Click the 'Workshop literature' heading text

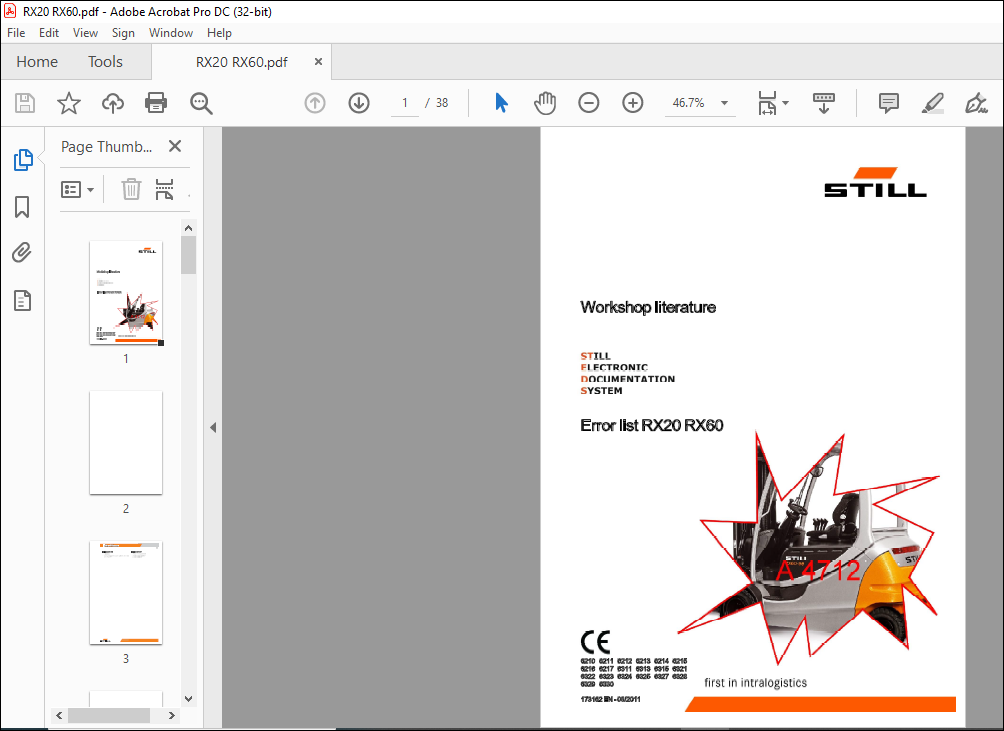point(648,307)
